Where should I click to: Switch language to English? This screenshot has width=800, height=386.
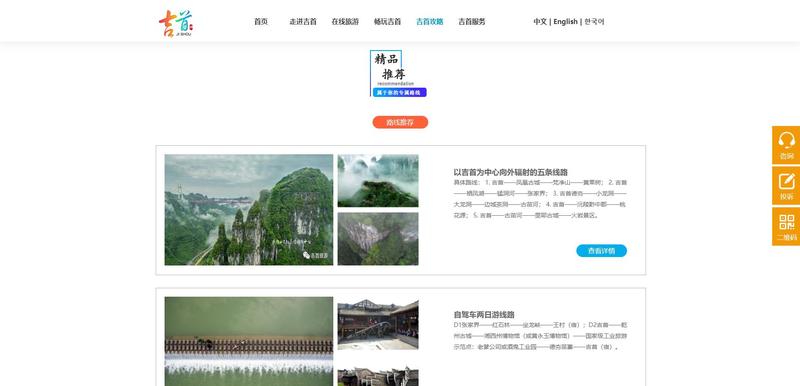tap(565, 21)
